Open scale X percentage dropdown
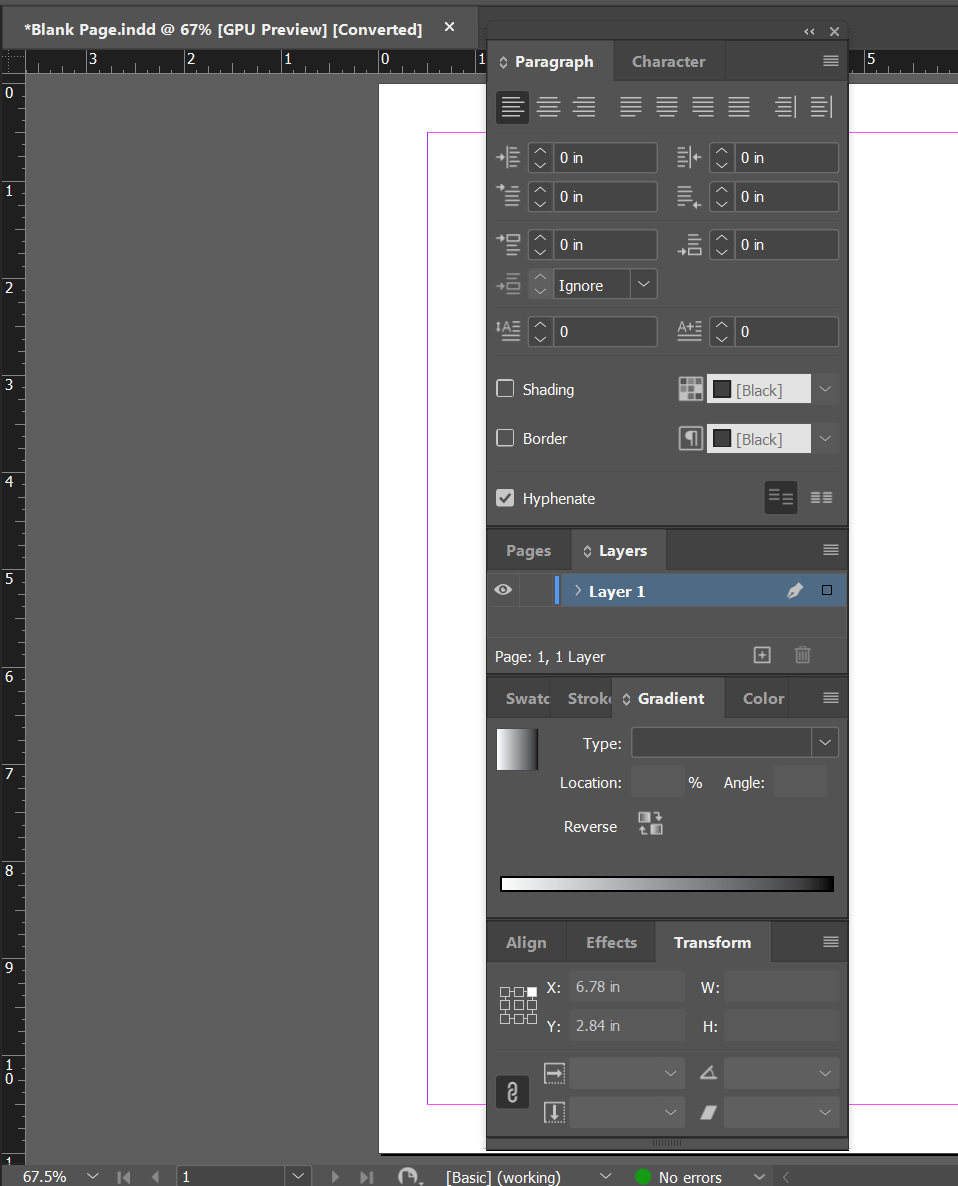The height and width of the screenshot is (1186, 958). pyautogui.click(x=670, y=1073)
